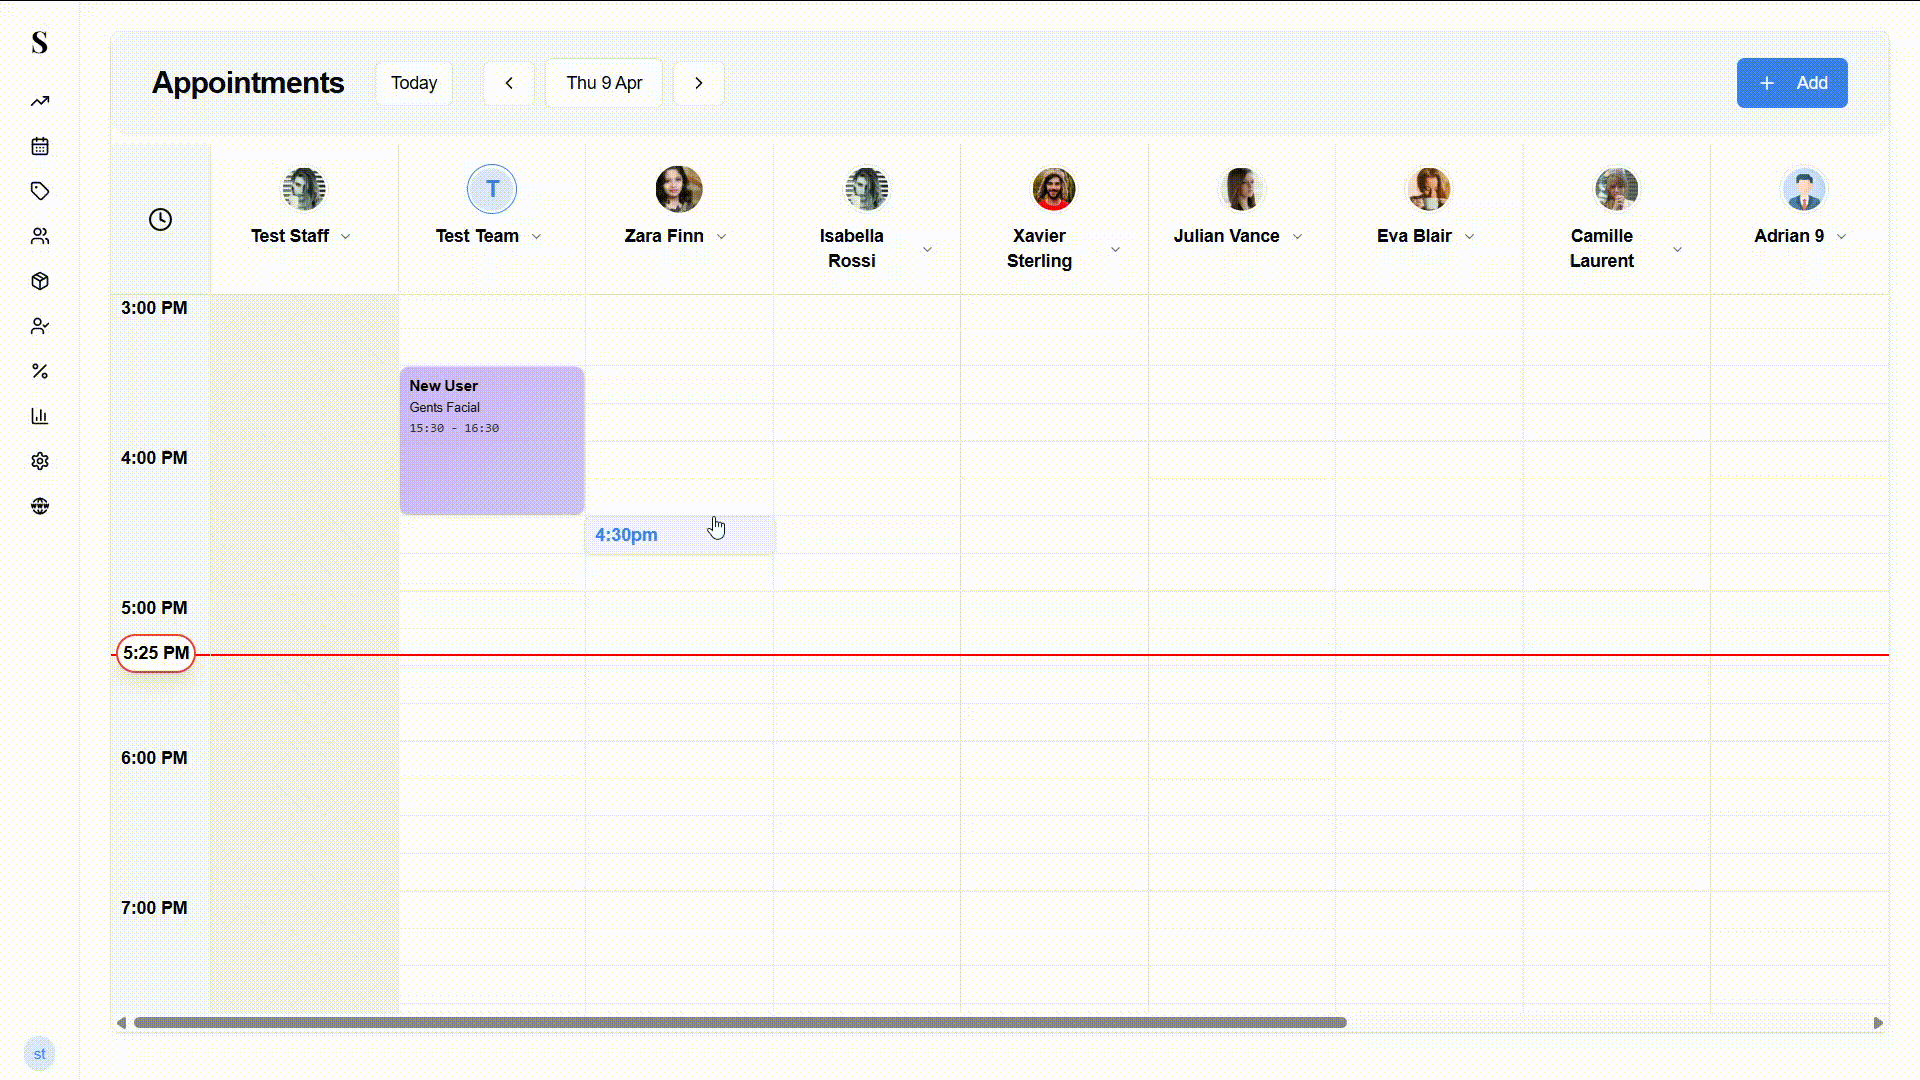Click the percent discounts sidebar icon
1920x1080 pixels.
point(40,371)
